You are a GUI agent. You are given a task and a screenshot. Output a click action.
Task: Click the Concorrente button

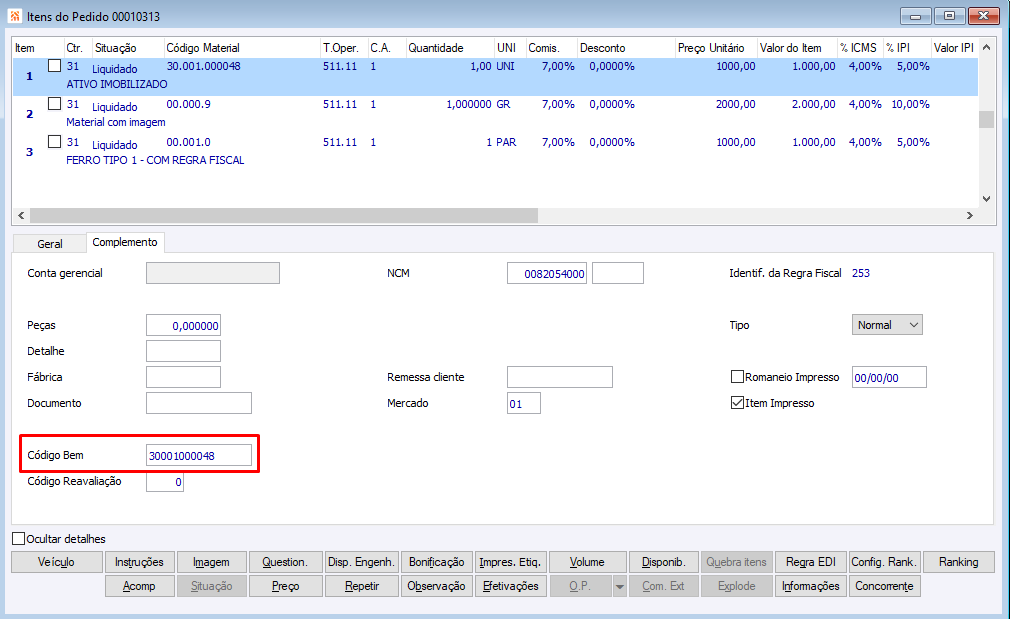pyautogui.click(x=884, y=586)
